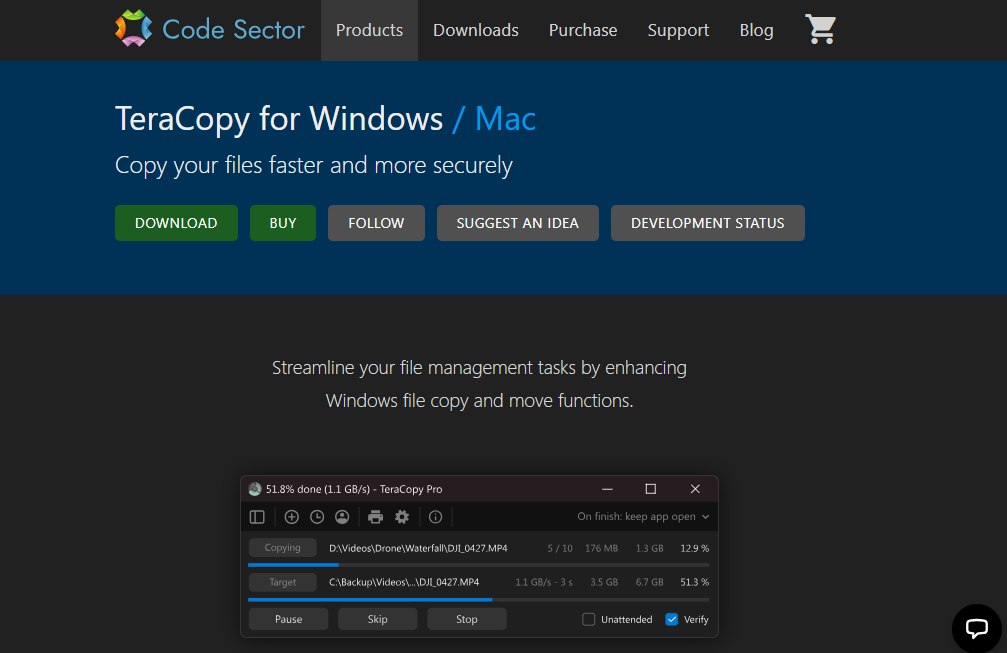Click the '1.3 GB' file size value
This screenshot has height=653, width=1007.
649,548
